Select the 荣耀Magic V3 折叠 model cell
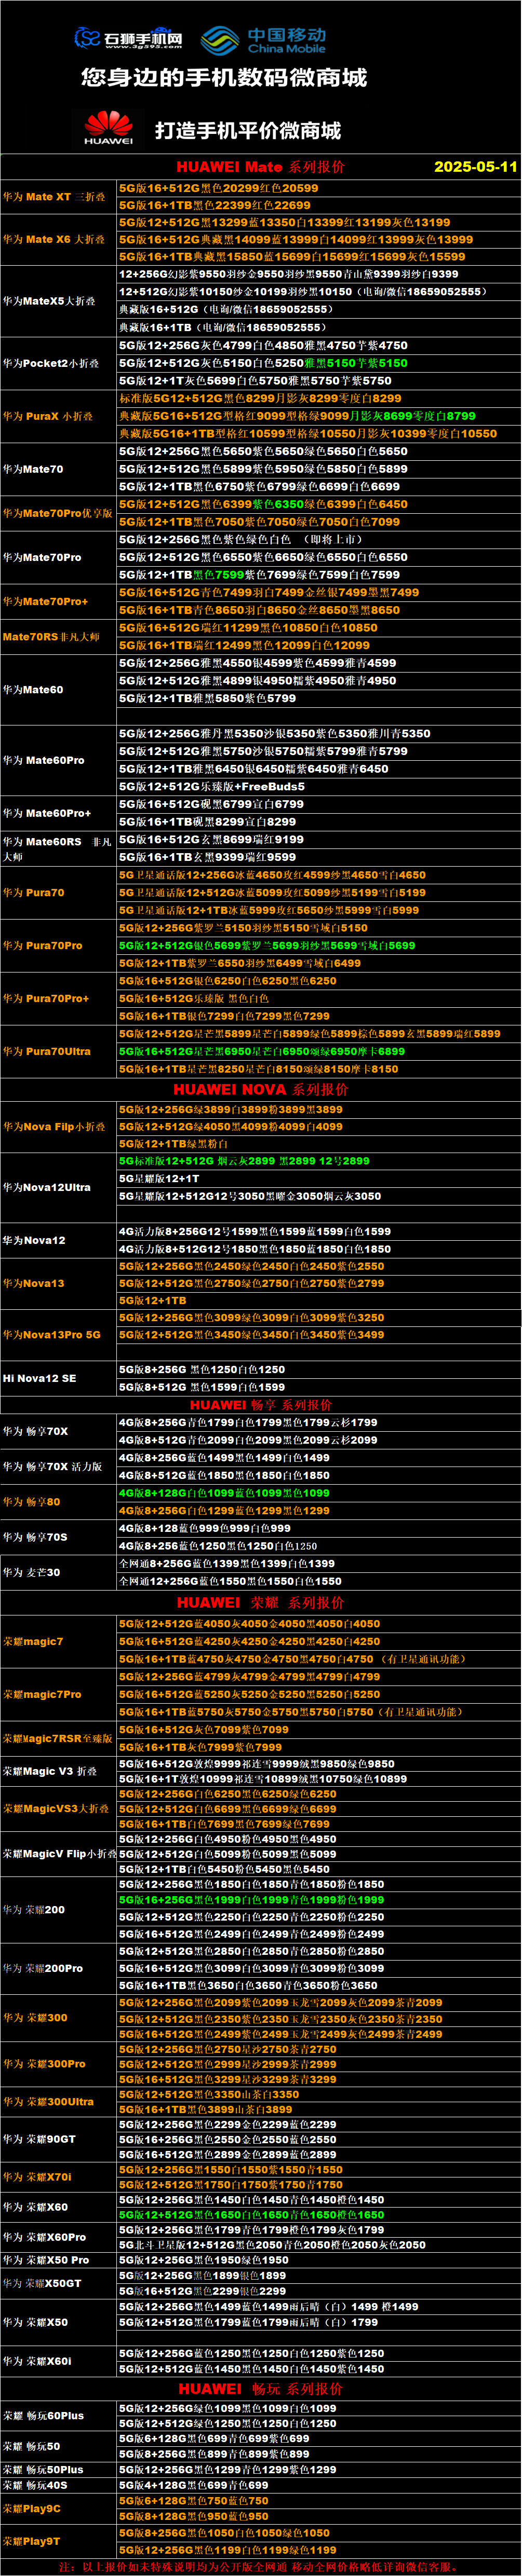 pyautogui.click(x=58, y=1771)
